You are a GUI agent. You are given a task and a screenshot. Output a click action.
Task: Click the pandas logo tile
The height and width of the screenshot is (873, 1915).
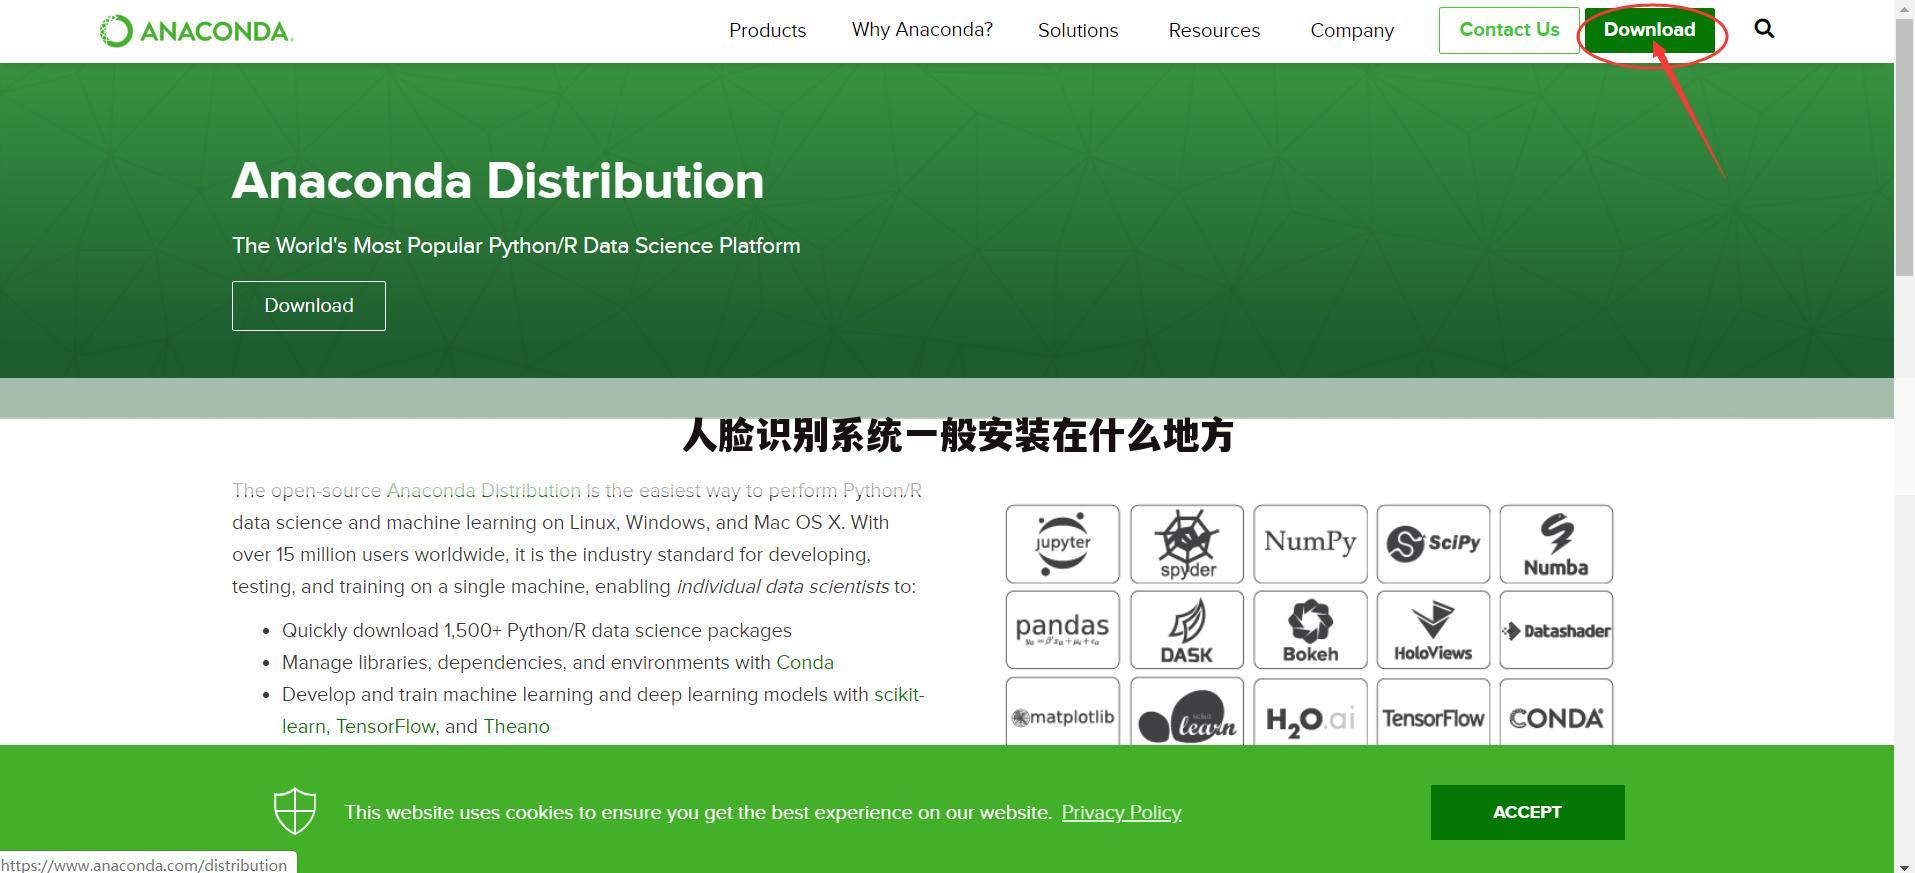pos(1062,630)
